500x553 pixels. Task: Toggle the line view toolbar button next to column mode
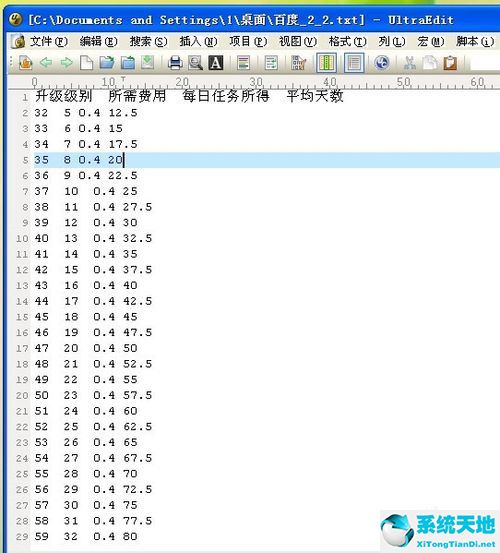click(354, 63)
